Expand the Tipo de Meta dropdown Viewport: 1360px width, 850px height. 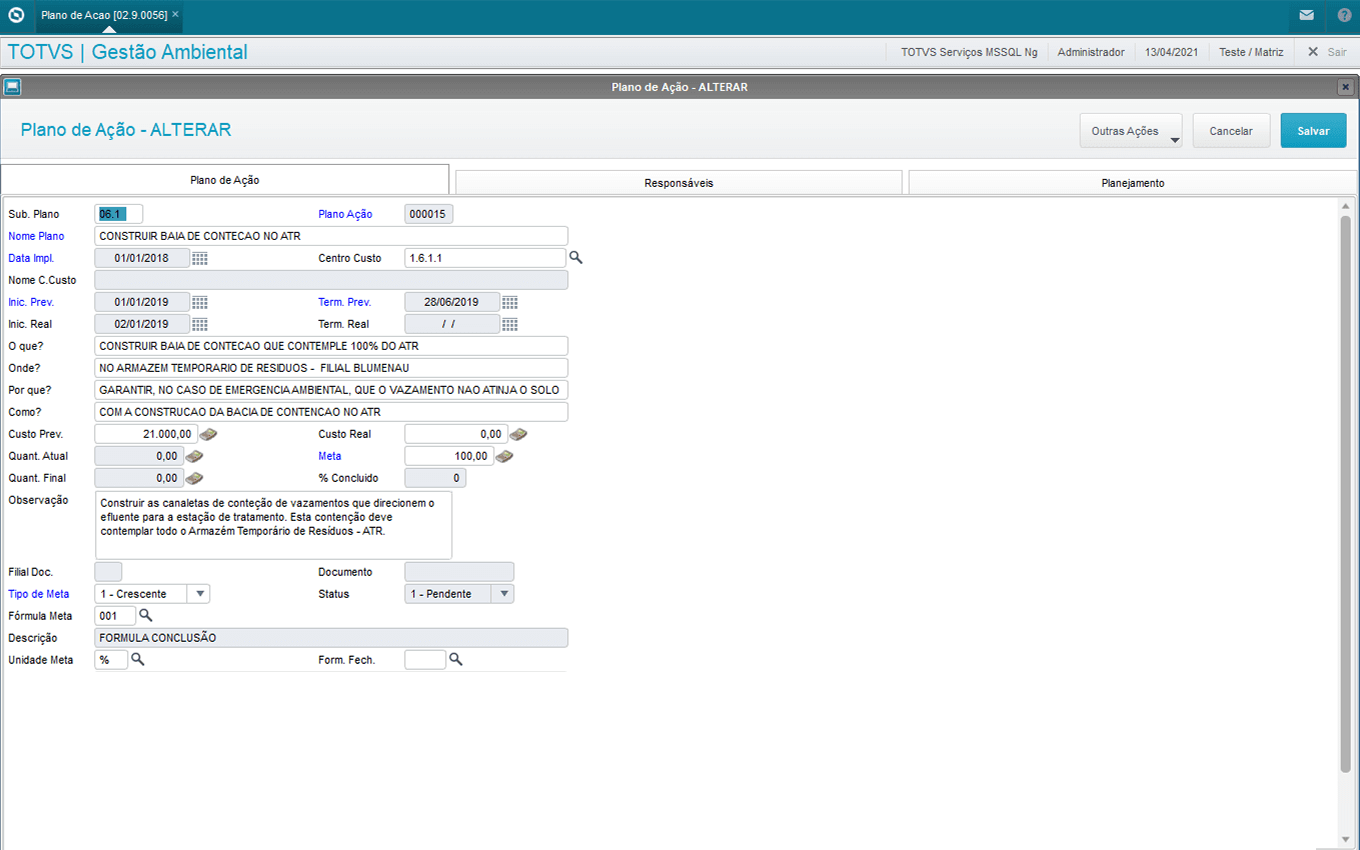pos(199,594)
